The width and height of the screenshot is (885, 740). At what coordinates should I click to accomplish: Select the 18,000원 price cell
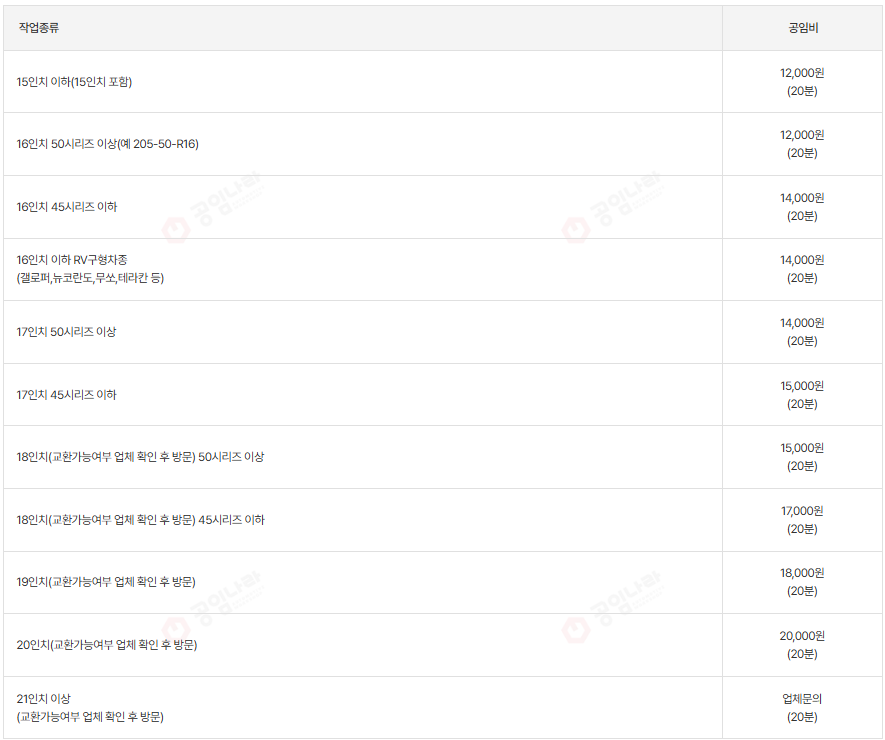point(802,573)
